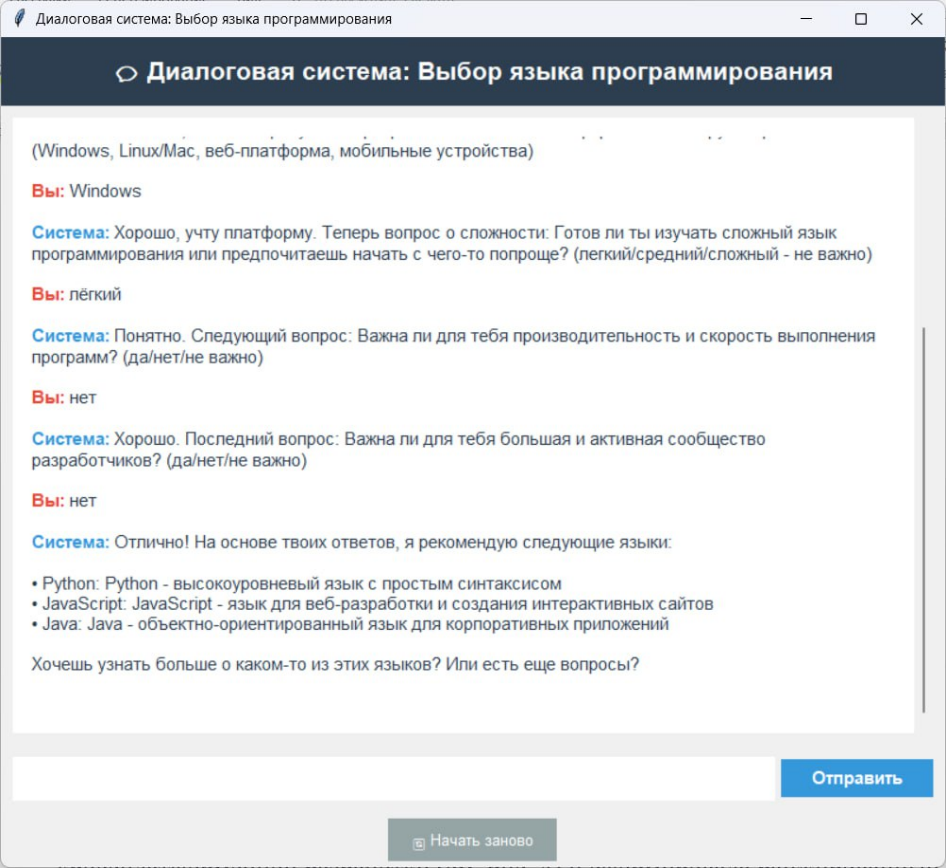This screenshot has height=868, width=946.
Task: Click the platform options line in parentheses
Action: [283, 151]
